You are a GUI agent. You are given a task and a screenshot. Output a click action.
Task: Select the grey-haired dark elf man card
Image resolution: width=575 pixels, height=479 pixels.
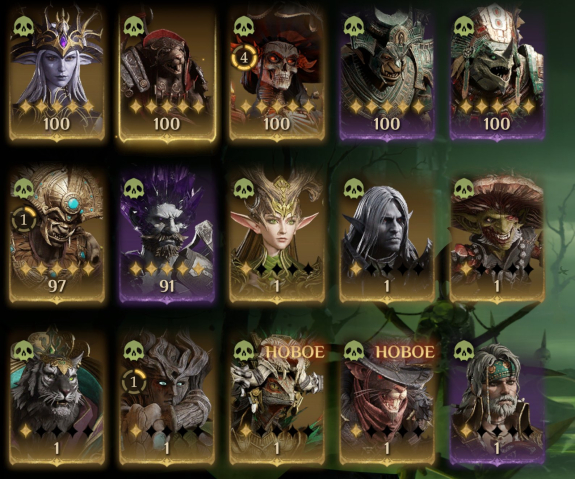(387, 235)
